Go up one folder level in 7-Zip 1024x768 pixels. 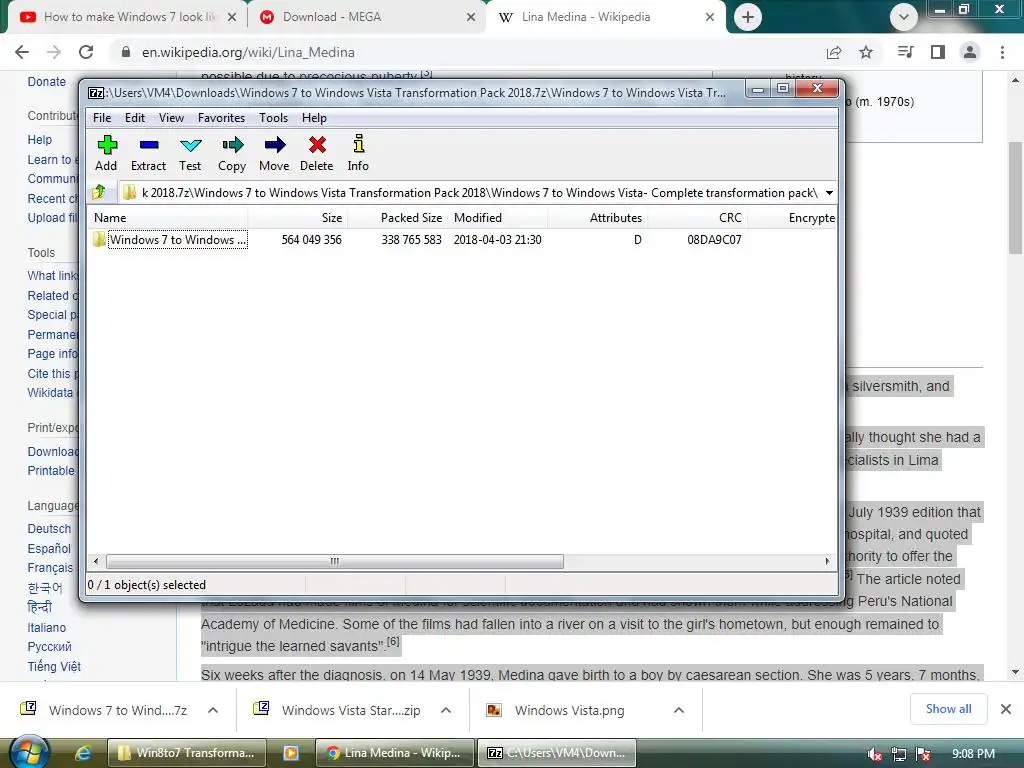[x=99, y=192]
